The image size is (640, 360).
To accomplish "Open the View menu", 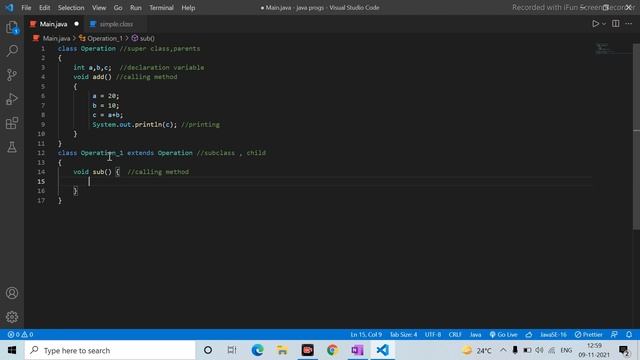I will click(99, 8).
